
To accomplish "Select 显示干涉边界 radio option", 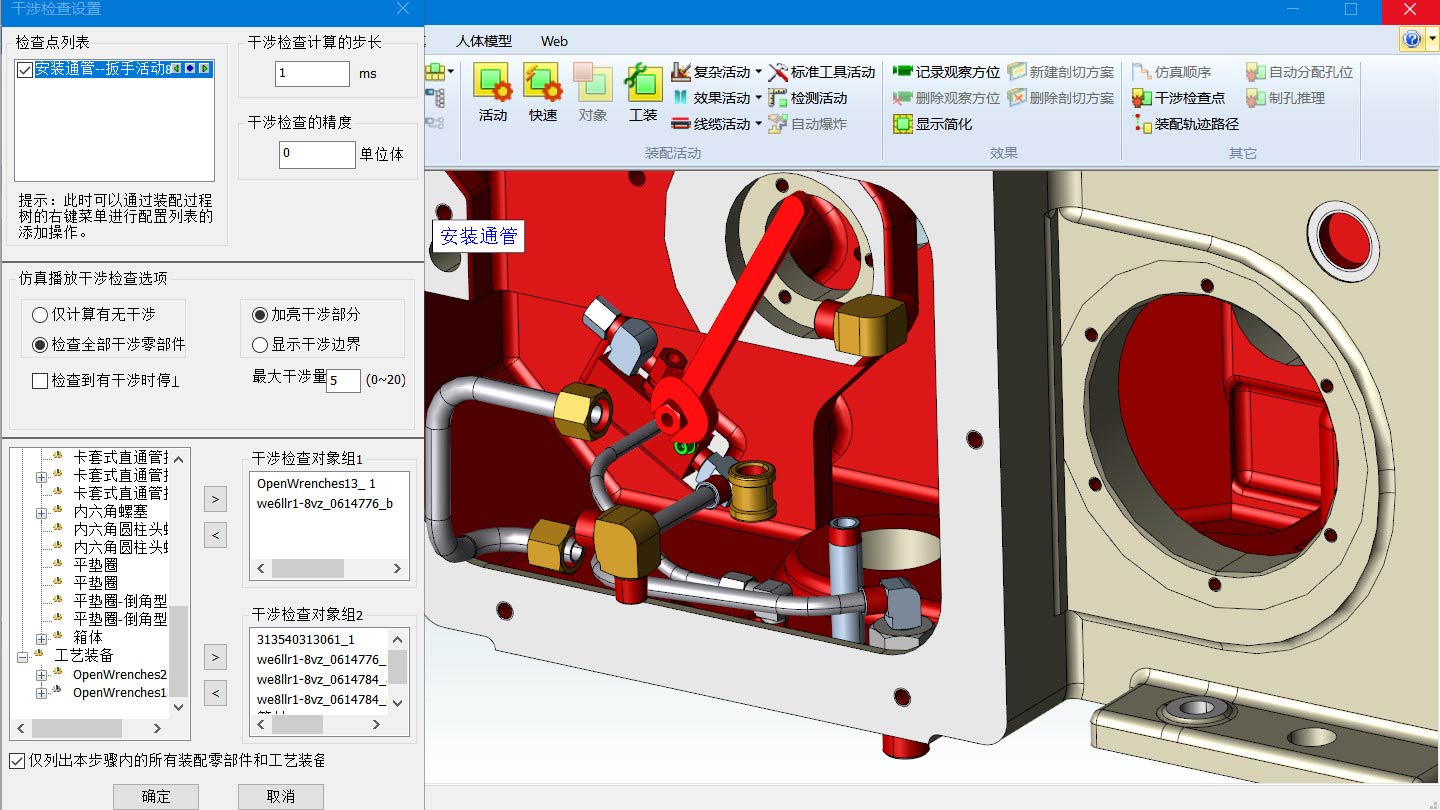I will coord(260,345).
